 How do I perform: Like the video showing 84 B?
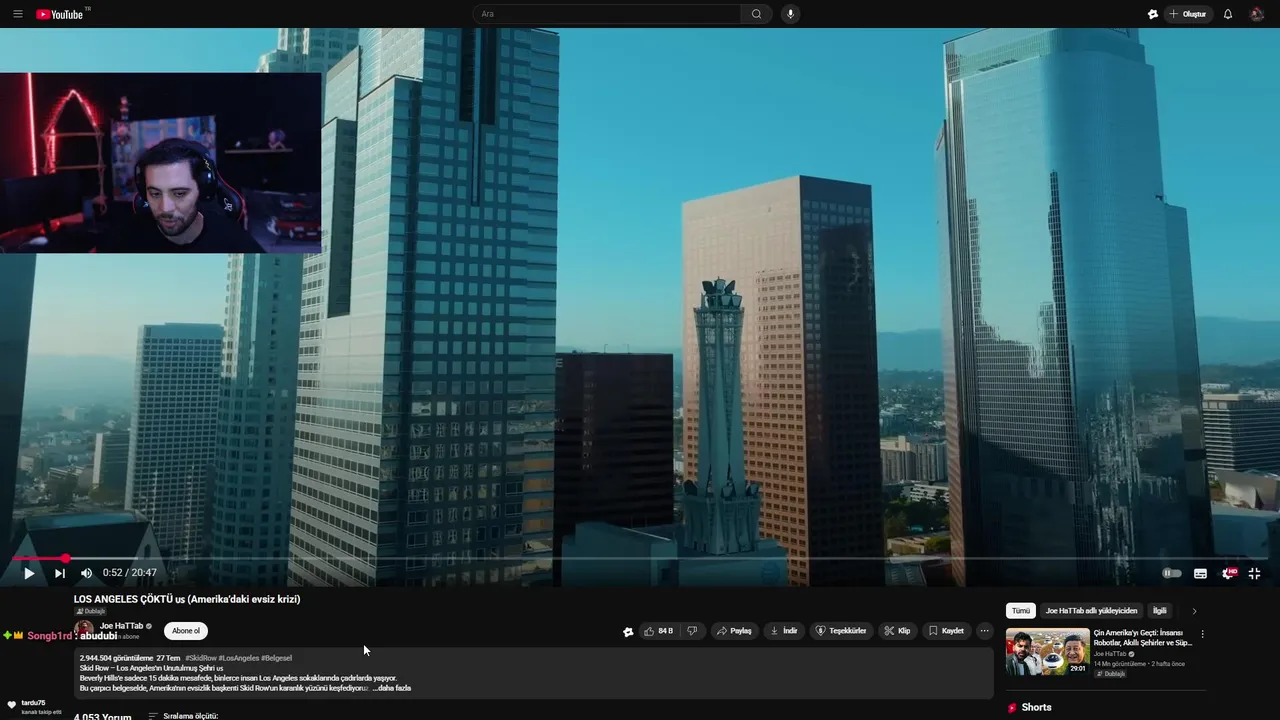click(658, 631)
